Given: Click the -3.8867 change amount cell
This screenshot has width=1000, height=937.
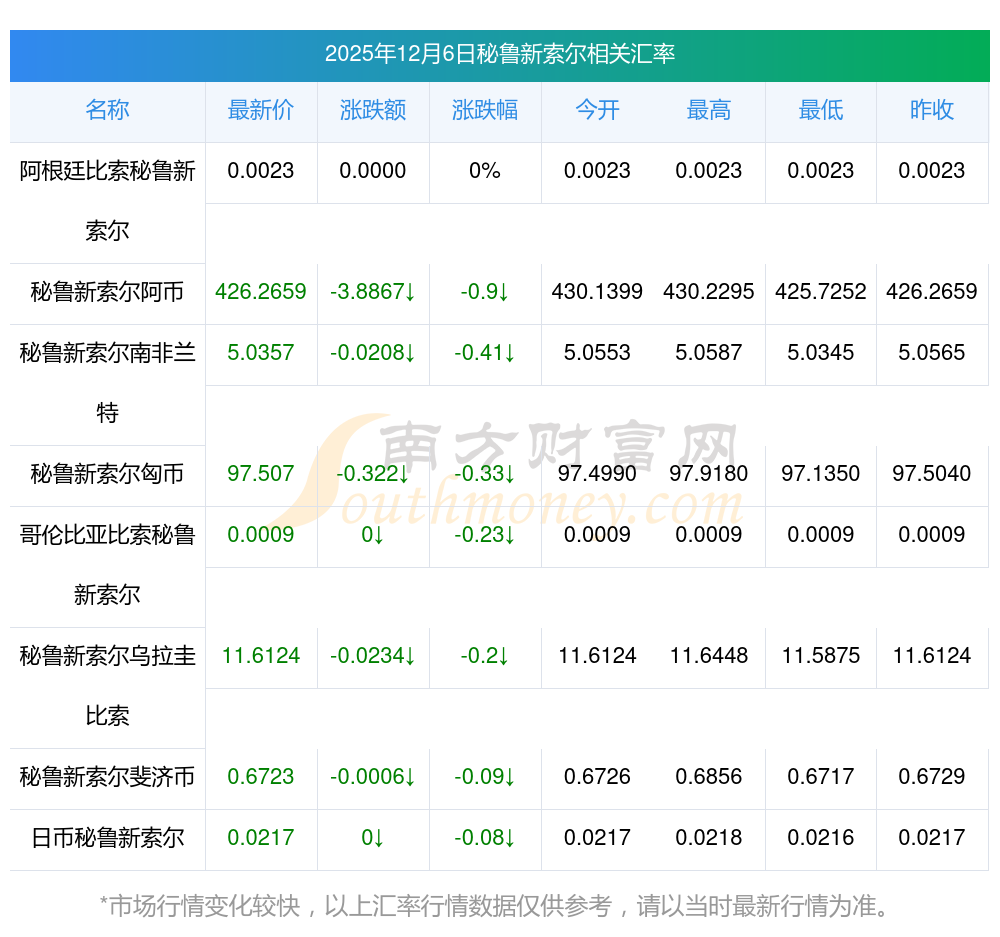Looking at the screenshot, I should pos(373,292).
